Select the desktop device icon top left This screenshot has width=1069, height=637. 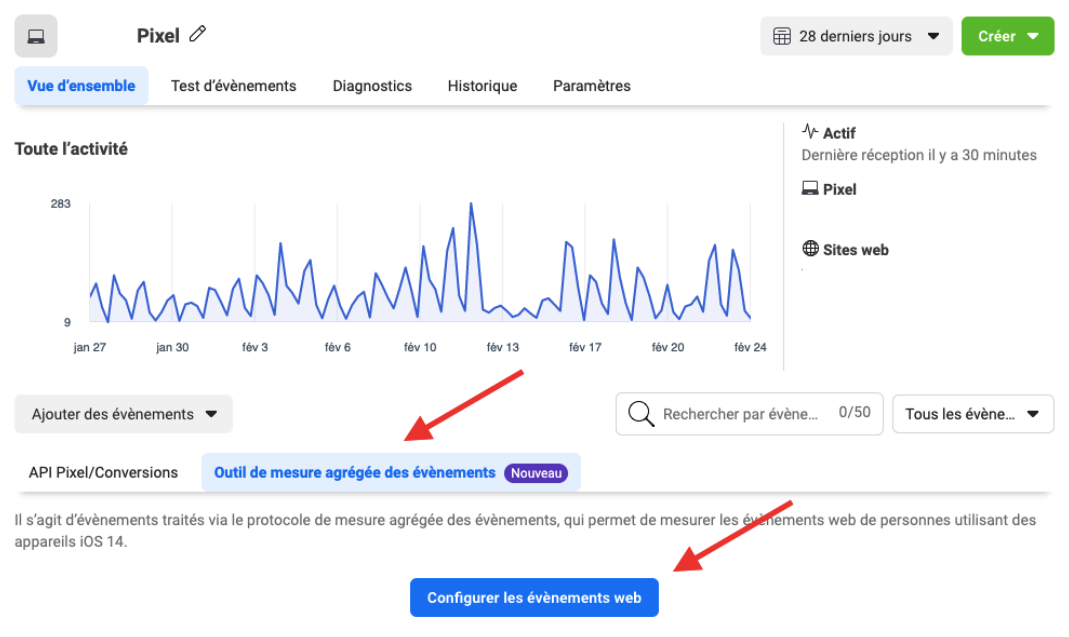coord(35,35)
